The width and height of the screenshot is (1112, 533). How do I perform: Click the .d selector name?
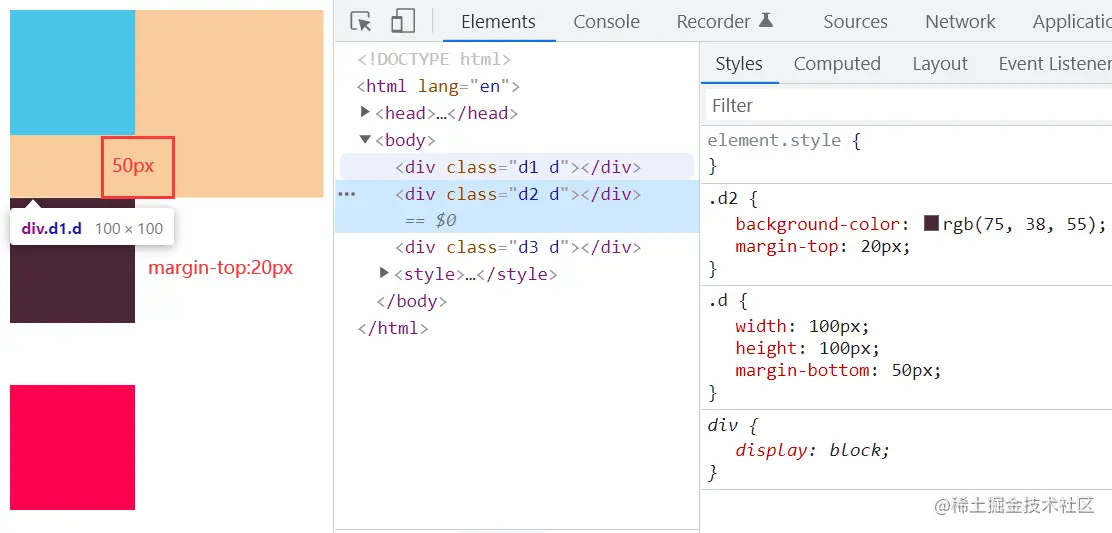coord(718,301)
